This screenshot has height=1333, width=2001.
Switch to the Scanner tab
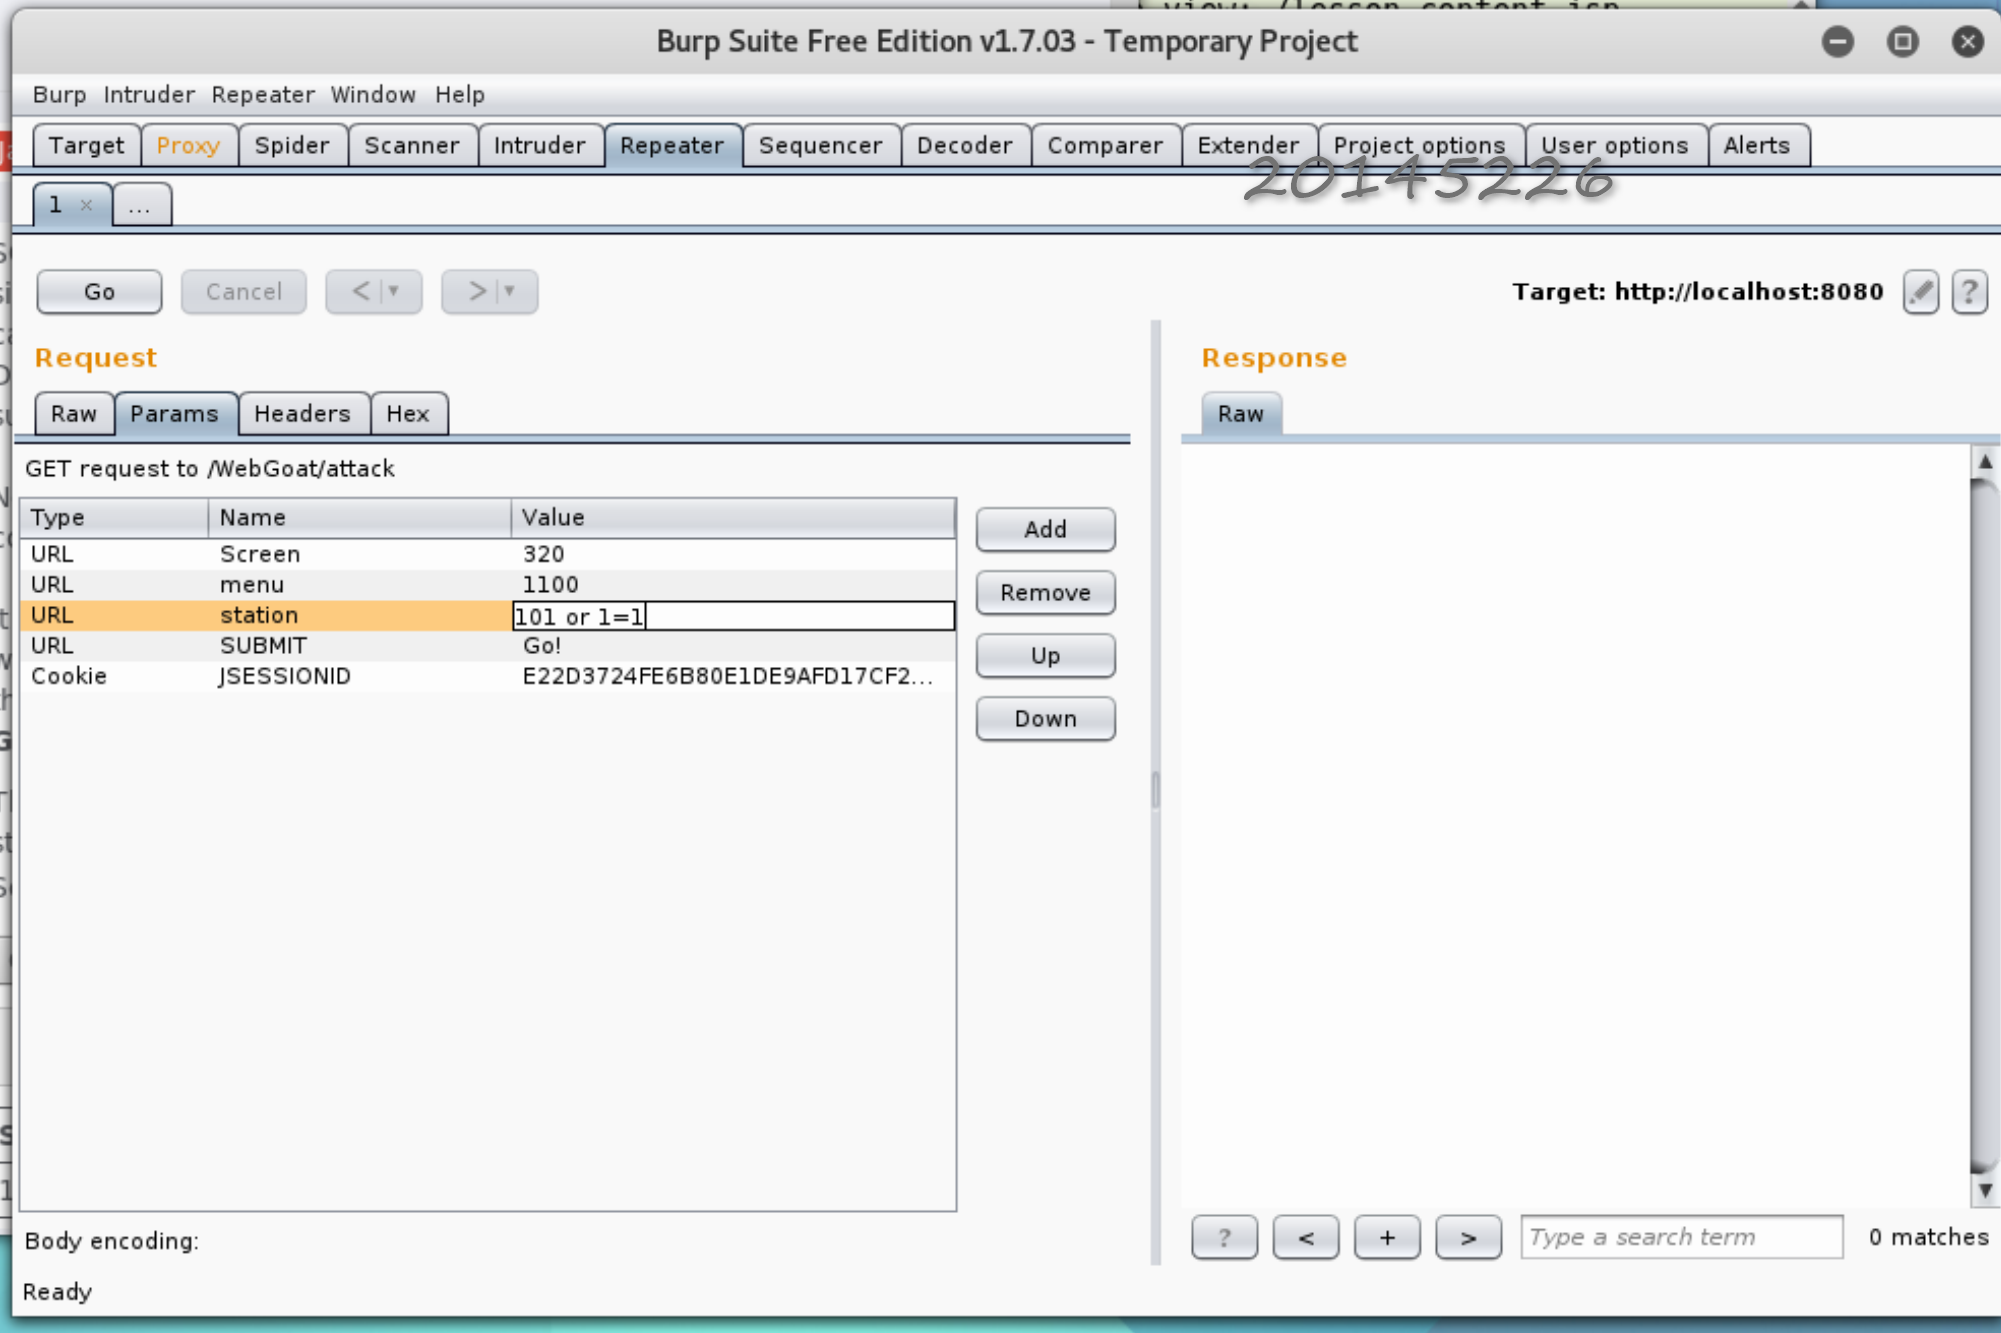412,145
